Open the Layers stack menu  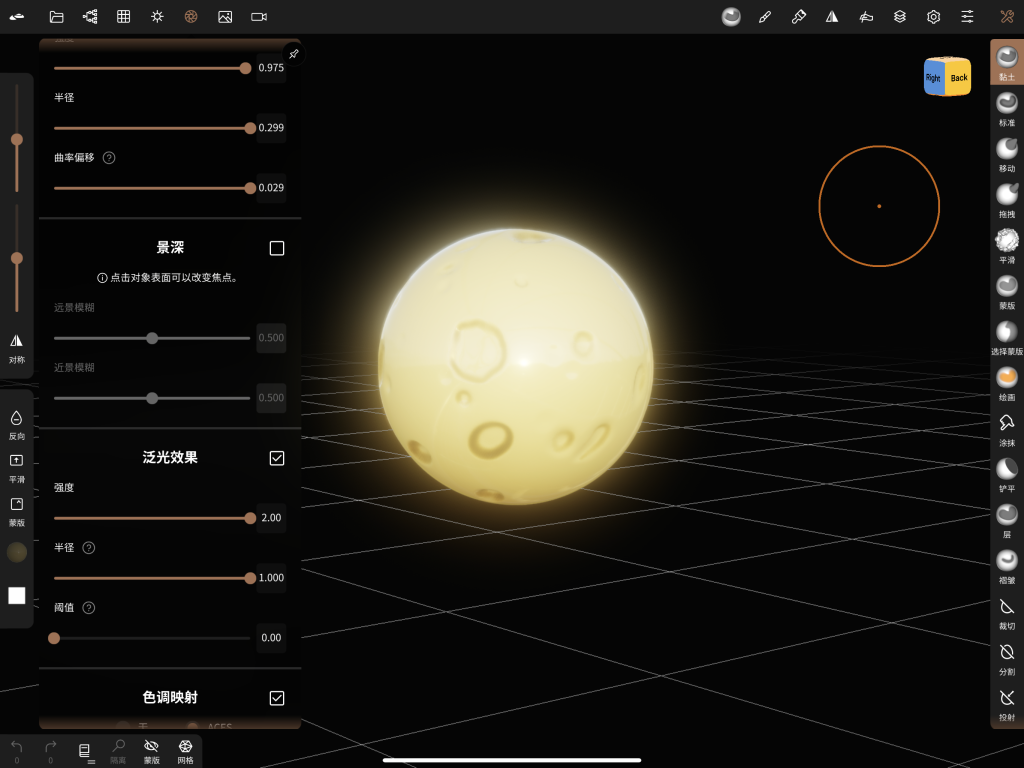900,17
